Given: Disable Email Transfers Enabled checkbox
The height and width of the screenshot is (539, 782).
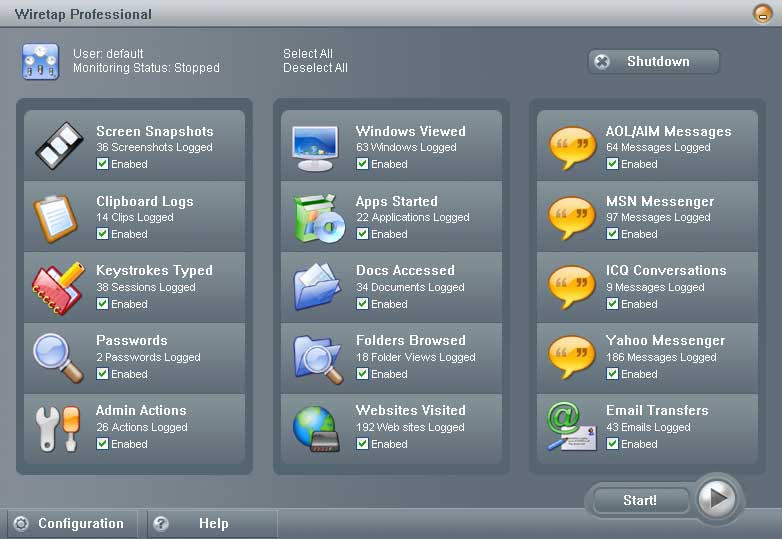Looking at the screenshot, I should (612, 443).
